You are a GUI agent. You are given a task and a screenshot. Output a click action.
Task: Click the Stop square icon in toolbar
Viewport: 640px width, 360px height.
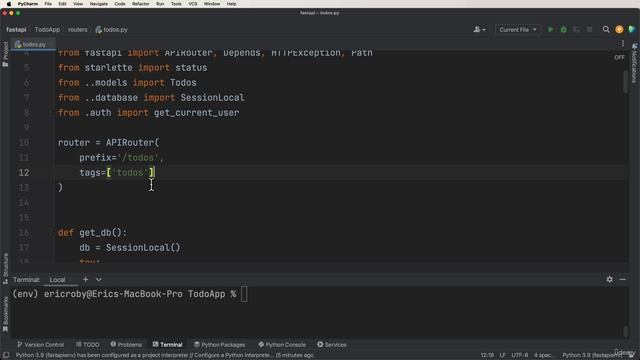(x=589, y=29)
